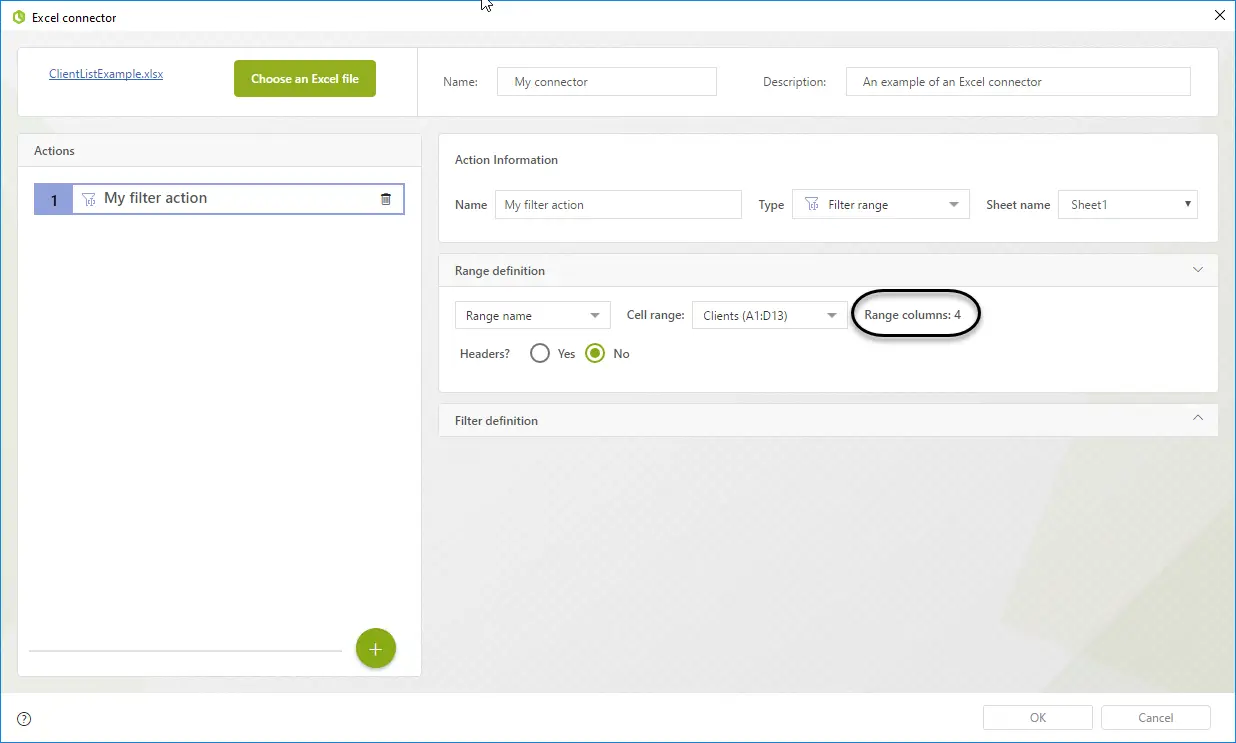Screen dimensions: 1236x743
Task: Select Yes for Headers
Action: (x=540, y=353)
